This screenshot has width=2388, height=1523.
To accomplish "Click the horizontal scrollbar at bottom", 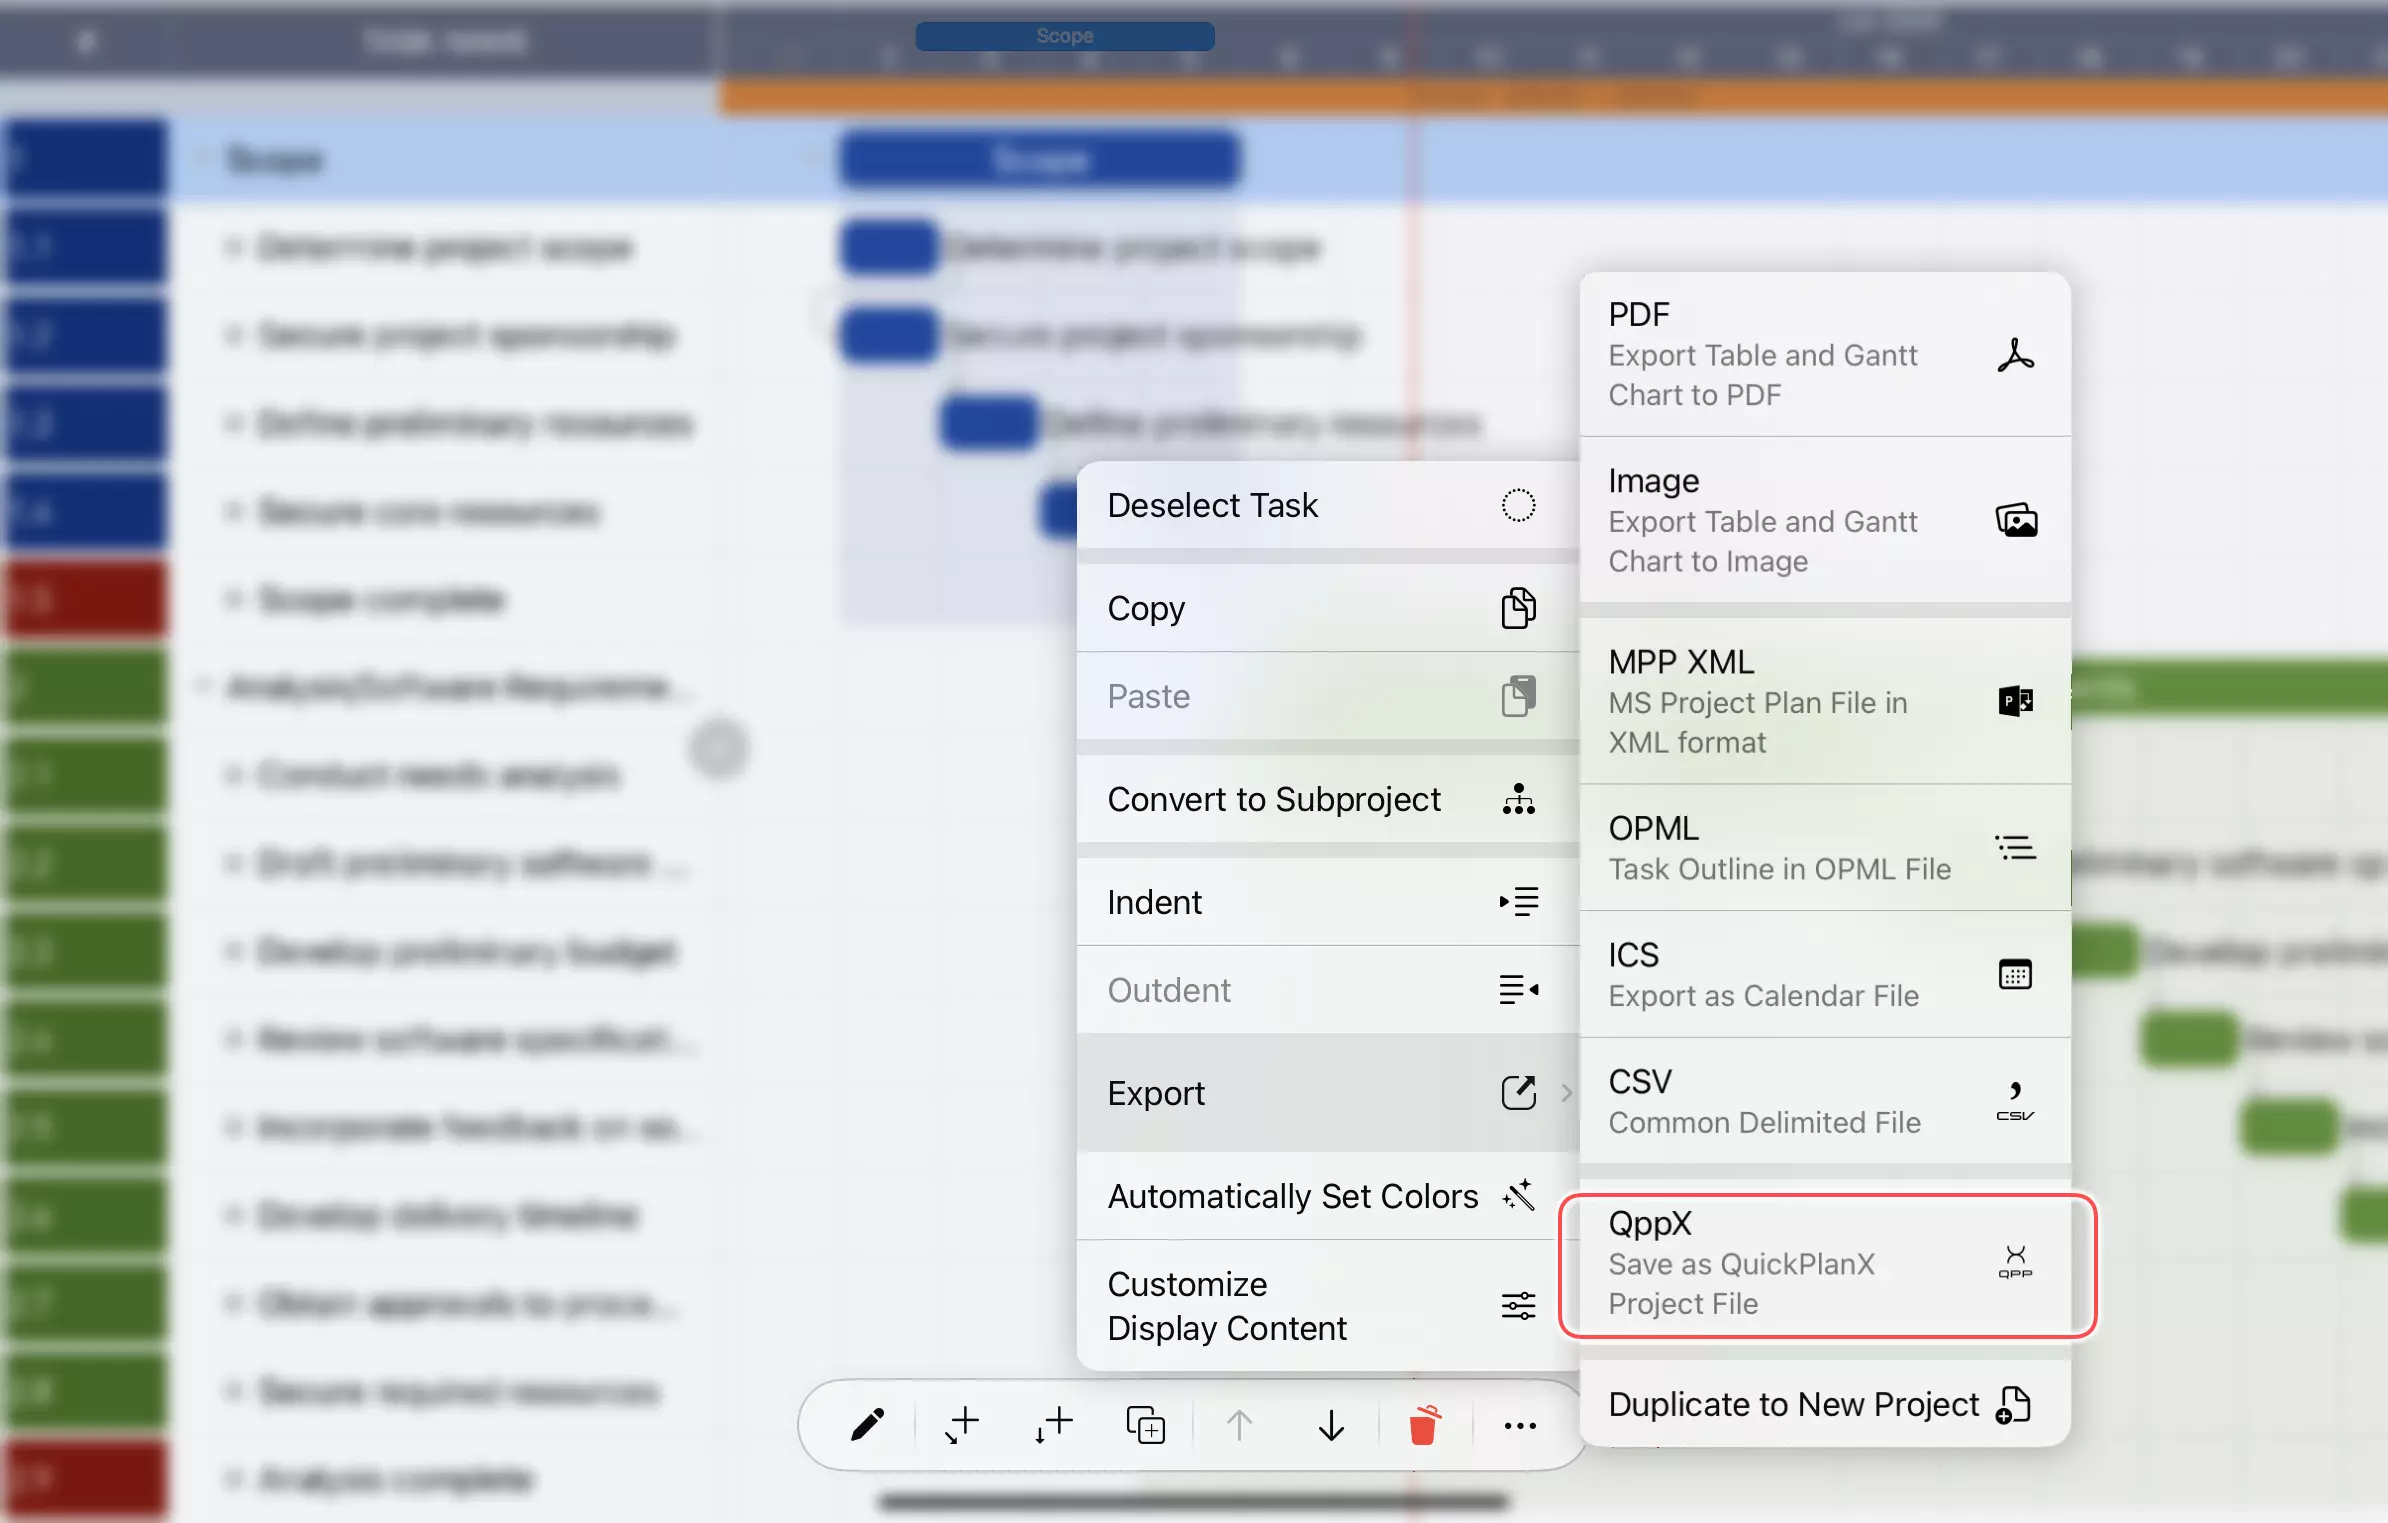I will click(1192, 1501).
